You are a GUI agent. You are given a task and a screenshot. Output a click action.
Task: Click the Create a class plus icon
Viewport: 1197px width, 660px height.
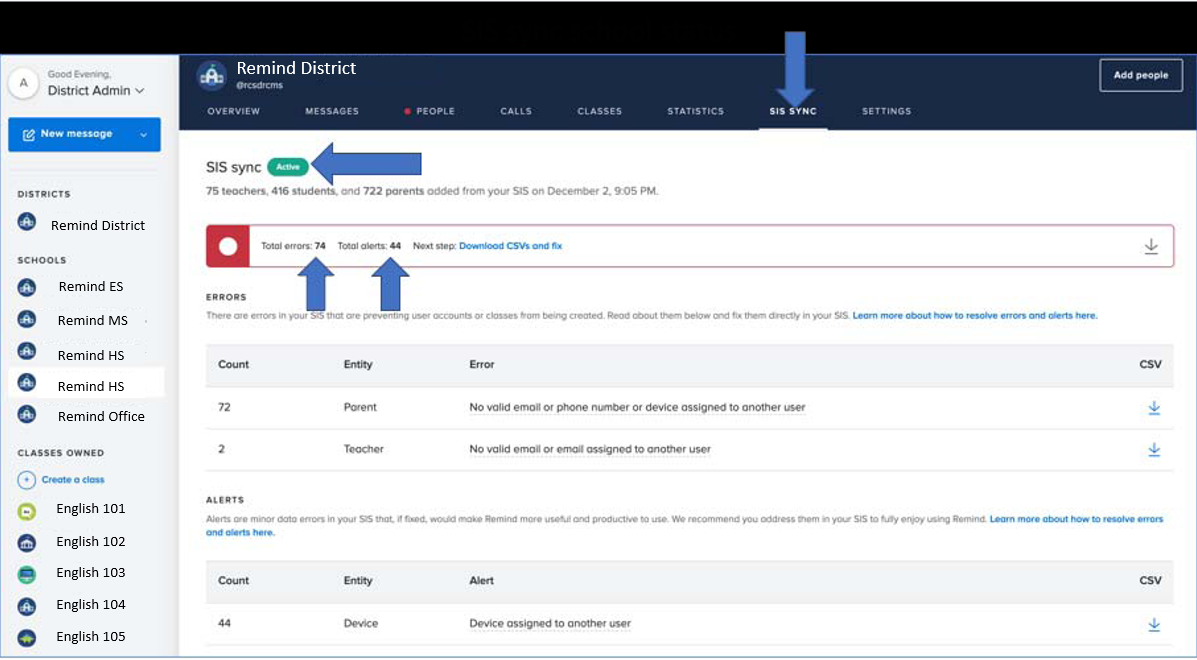click(x=27, y=480)
